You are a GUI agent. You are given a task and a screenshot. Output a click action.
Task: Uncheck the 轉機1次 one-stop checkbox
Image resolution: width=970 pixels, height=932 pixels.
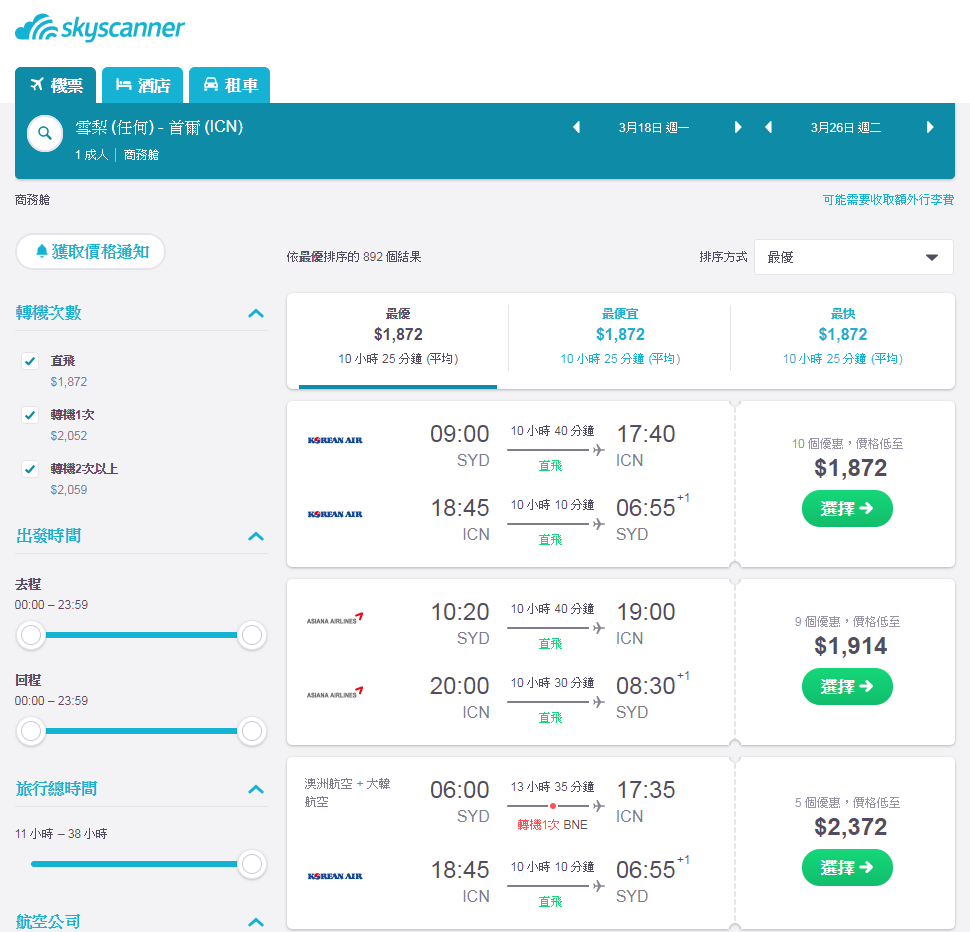[30, 414]
